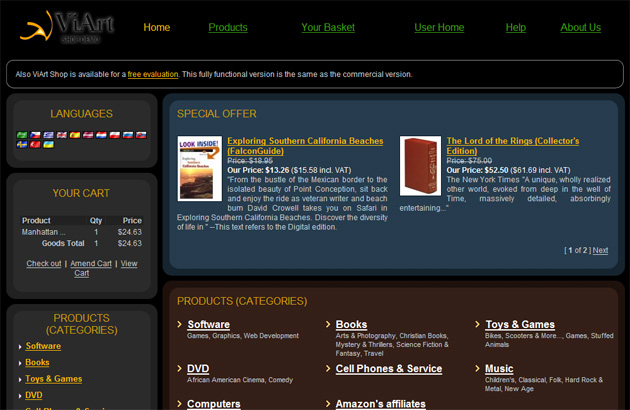This screenshot has height=410, width=630.
Task: Click the chevron beside Computers category
Action: 180,404
